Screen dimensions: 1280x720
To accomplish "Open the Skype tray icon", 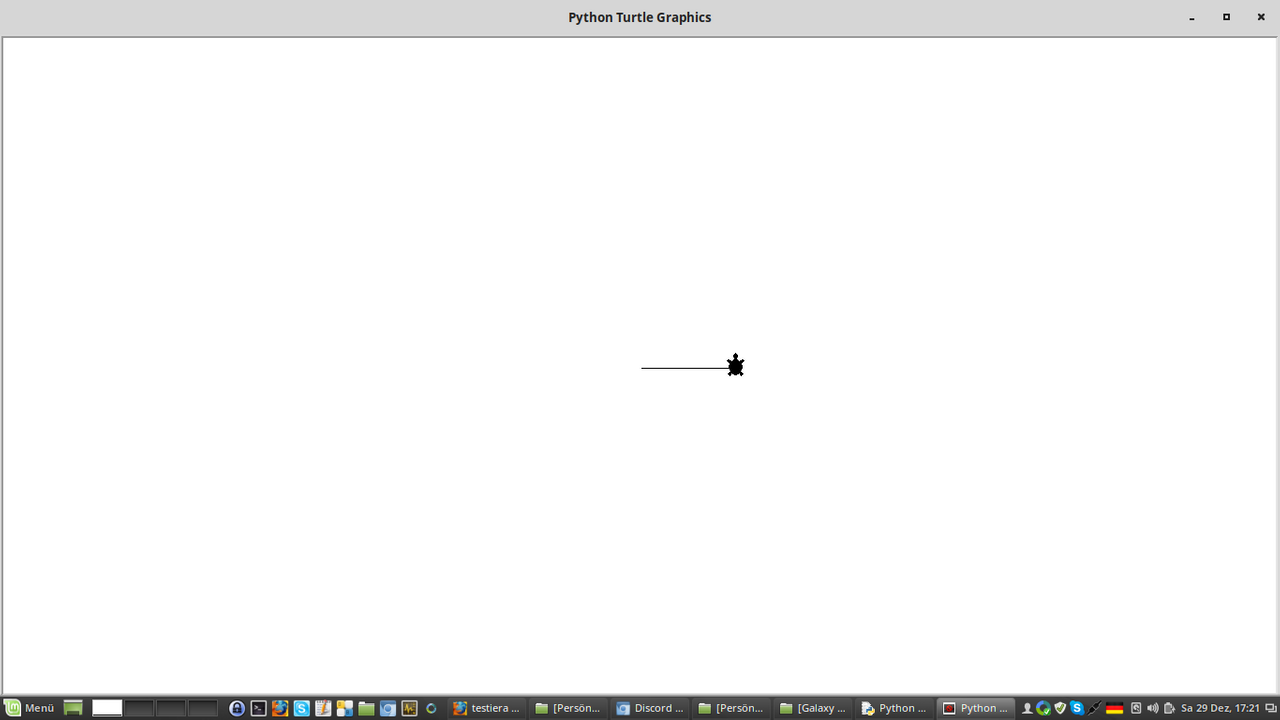I will 1077,708.
